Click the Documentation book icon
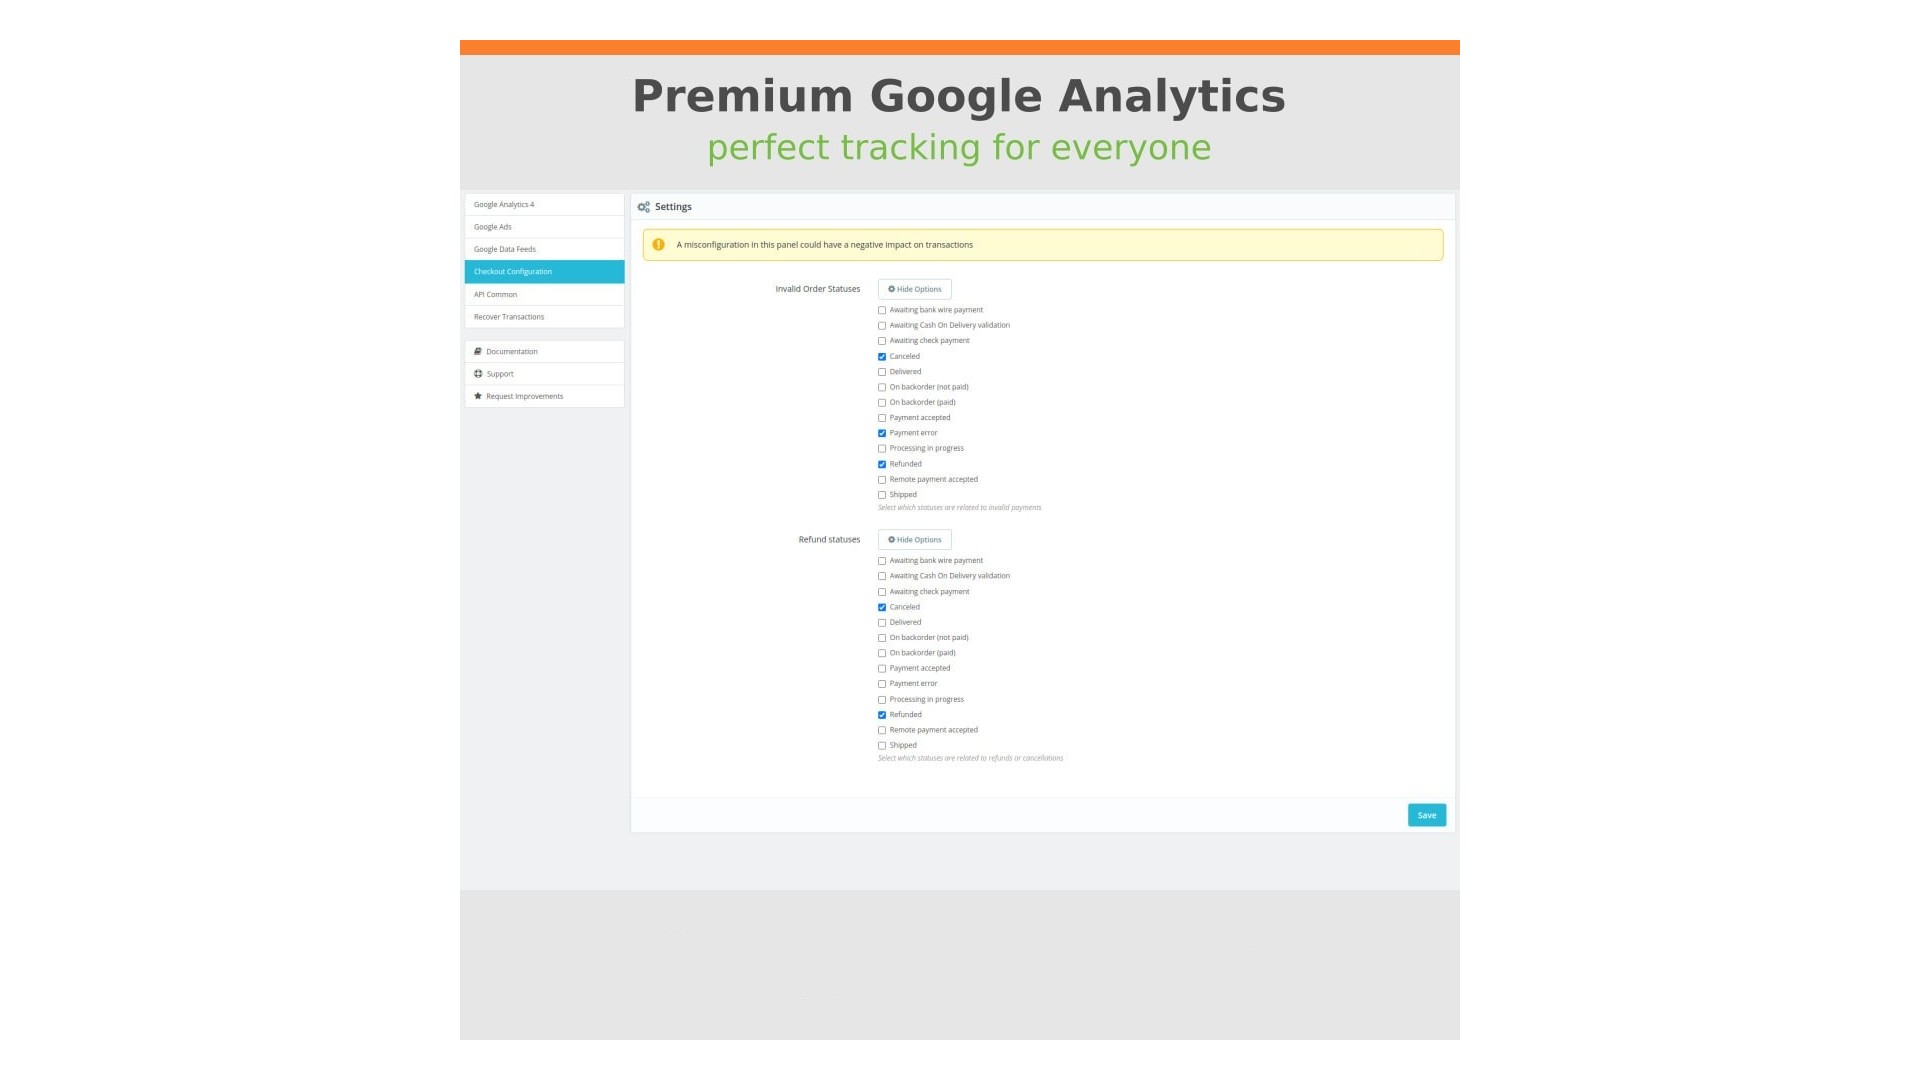The width and height of the screenshot is (1920, 1080). point(479,351)
